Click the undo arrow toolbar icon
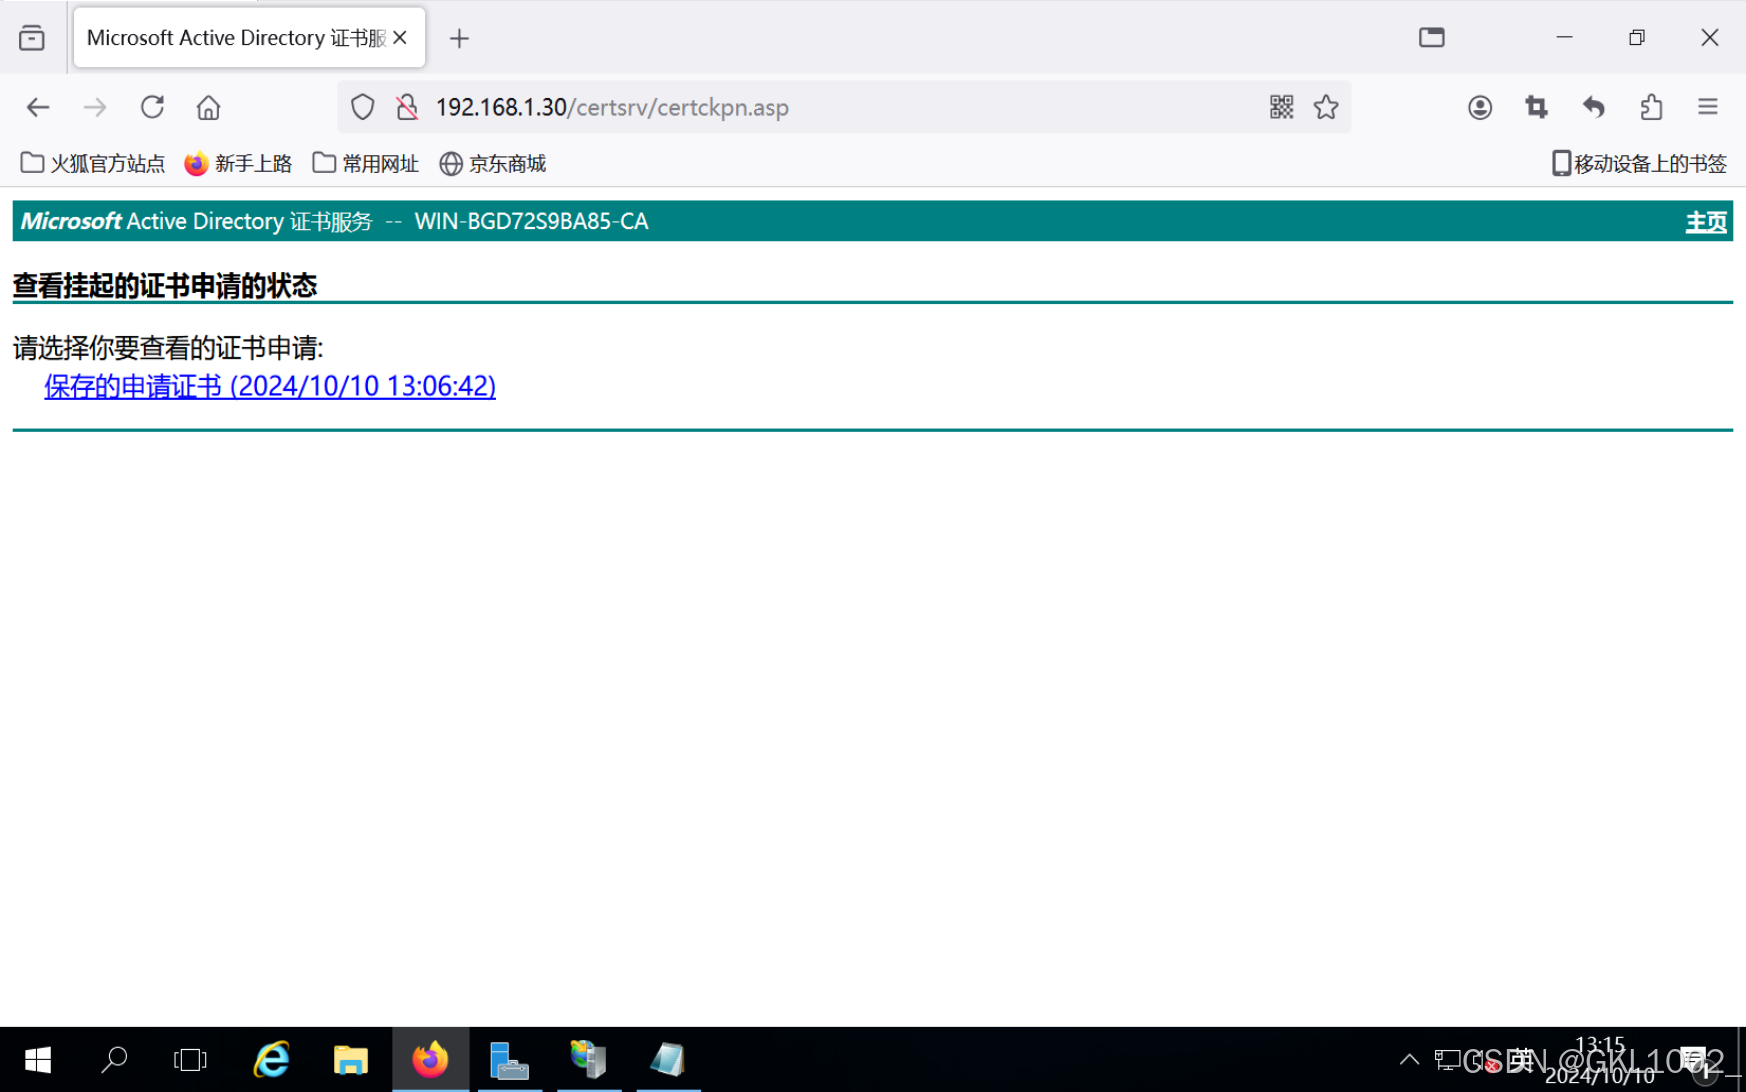Image resolution: width=1746 pixels, height=1092 pixels. 1594,107
